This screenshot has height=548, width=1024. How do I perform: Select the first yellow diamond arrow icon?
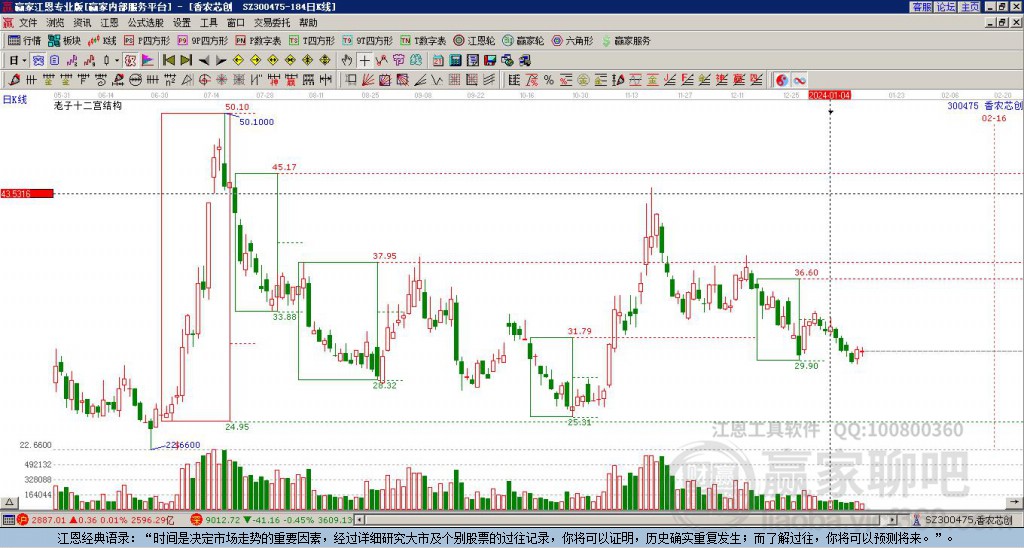238,61
